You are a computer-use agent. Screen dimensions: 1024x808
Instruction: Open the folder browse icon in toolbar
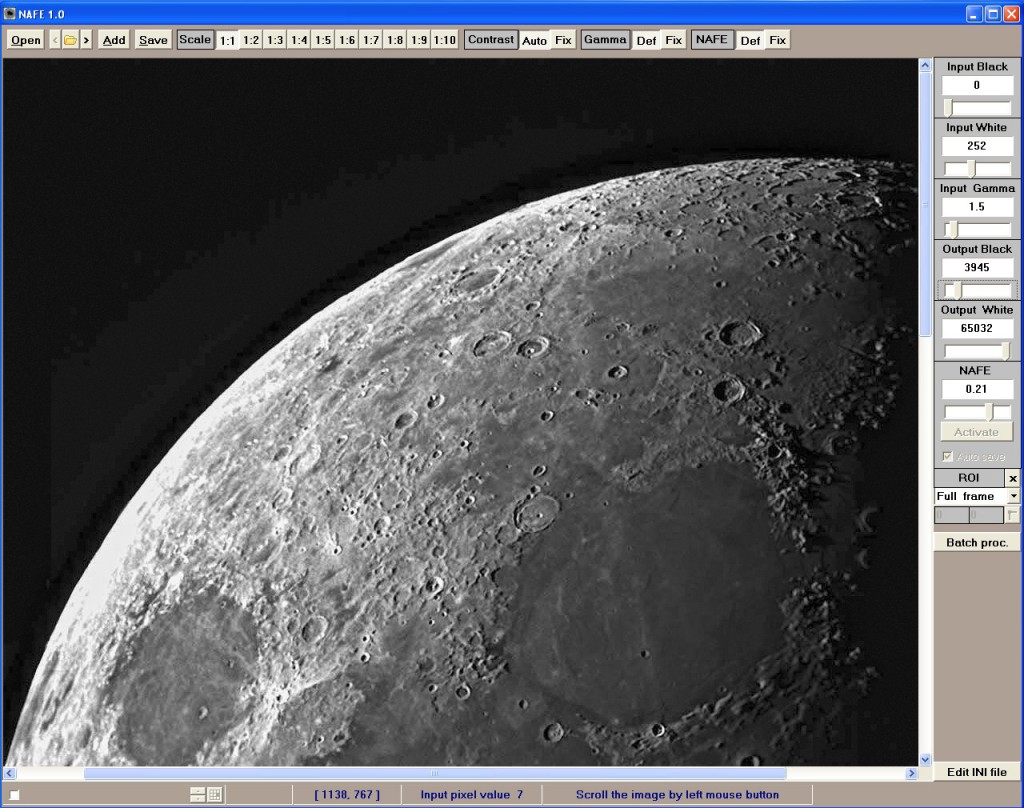point(70,40)
